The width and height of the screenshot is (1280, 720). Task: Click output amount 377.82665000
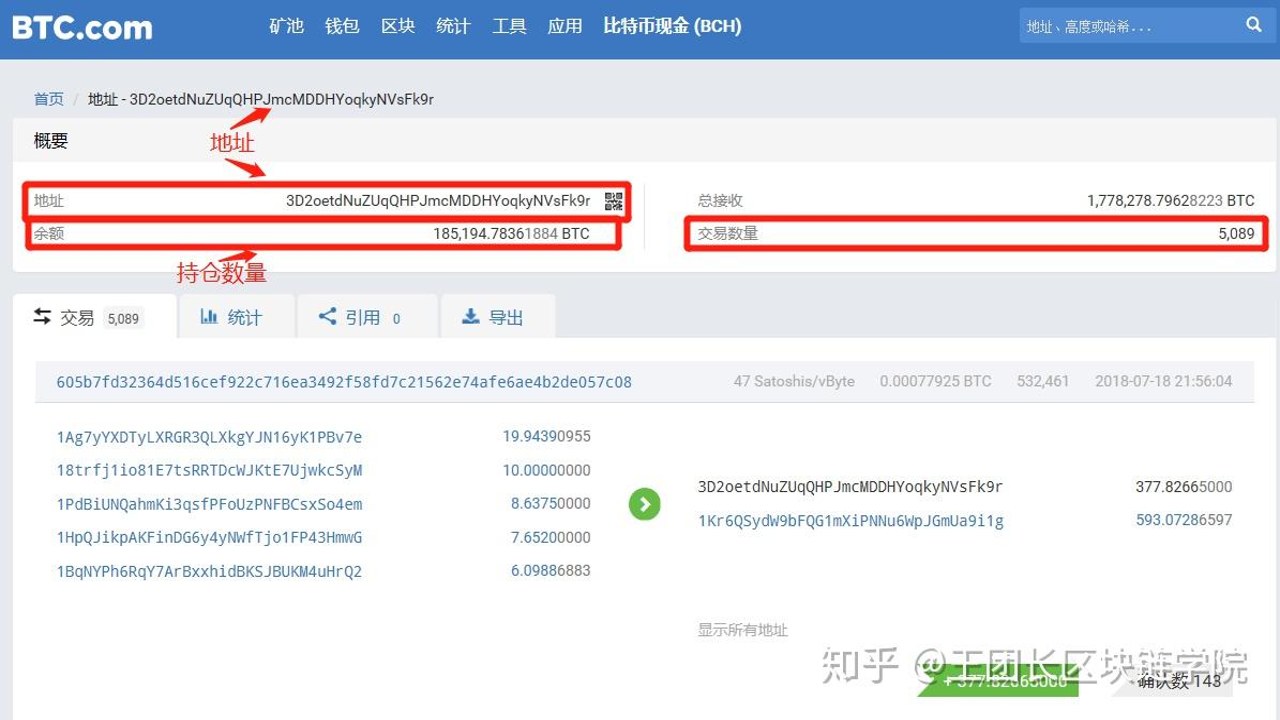coord(1184,487)
